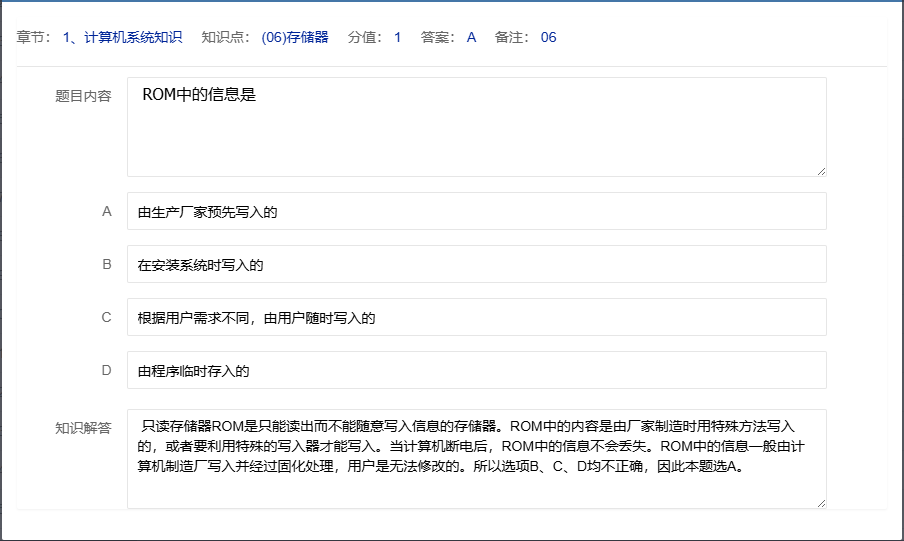Click the 分值 label in header

point(365,38)
